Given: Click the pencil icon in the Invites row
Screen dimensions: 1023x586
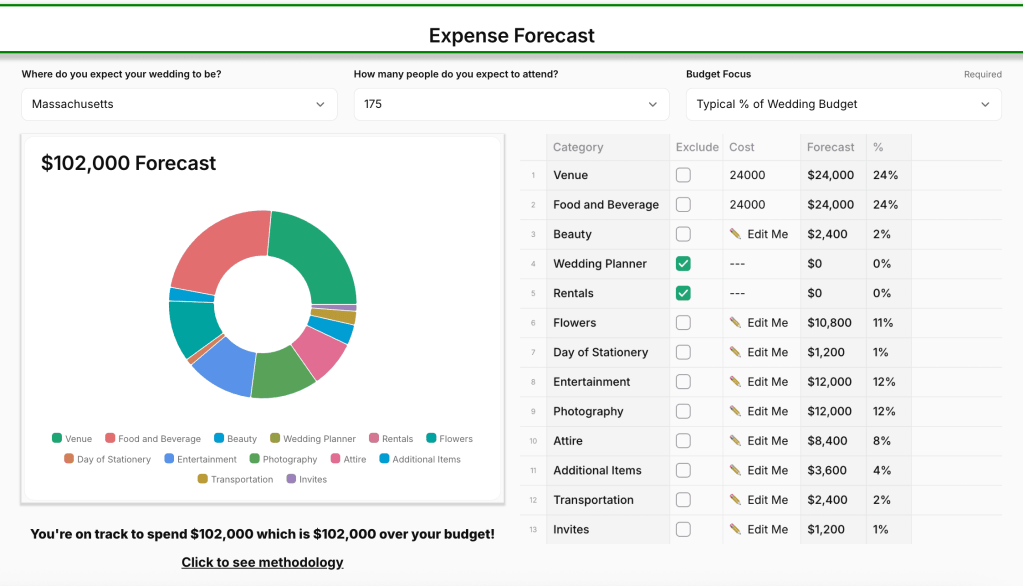Looking at the screenshot, I should coord(735,529).
